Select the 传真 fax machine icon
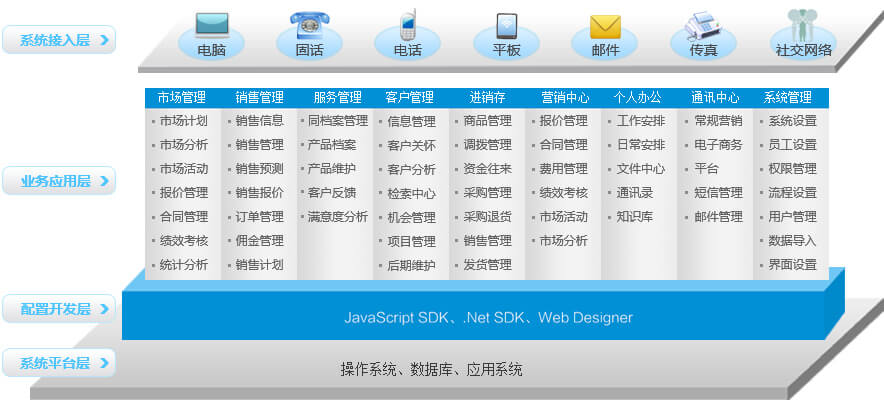 [x=703, y=25]
